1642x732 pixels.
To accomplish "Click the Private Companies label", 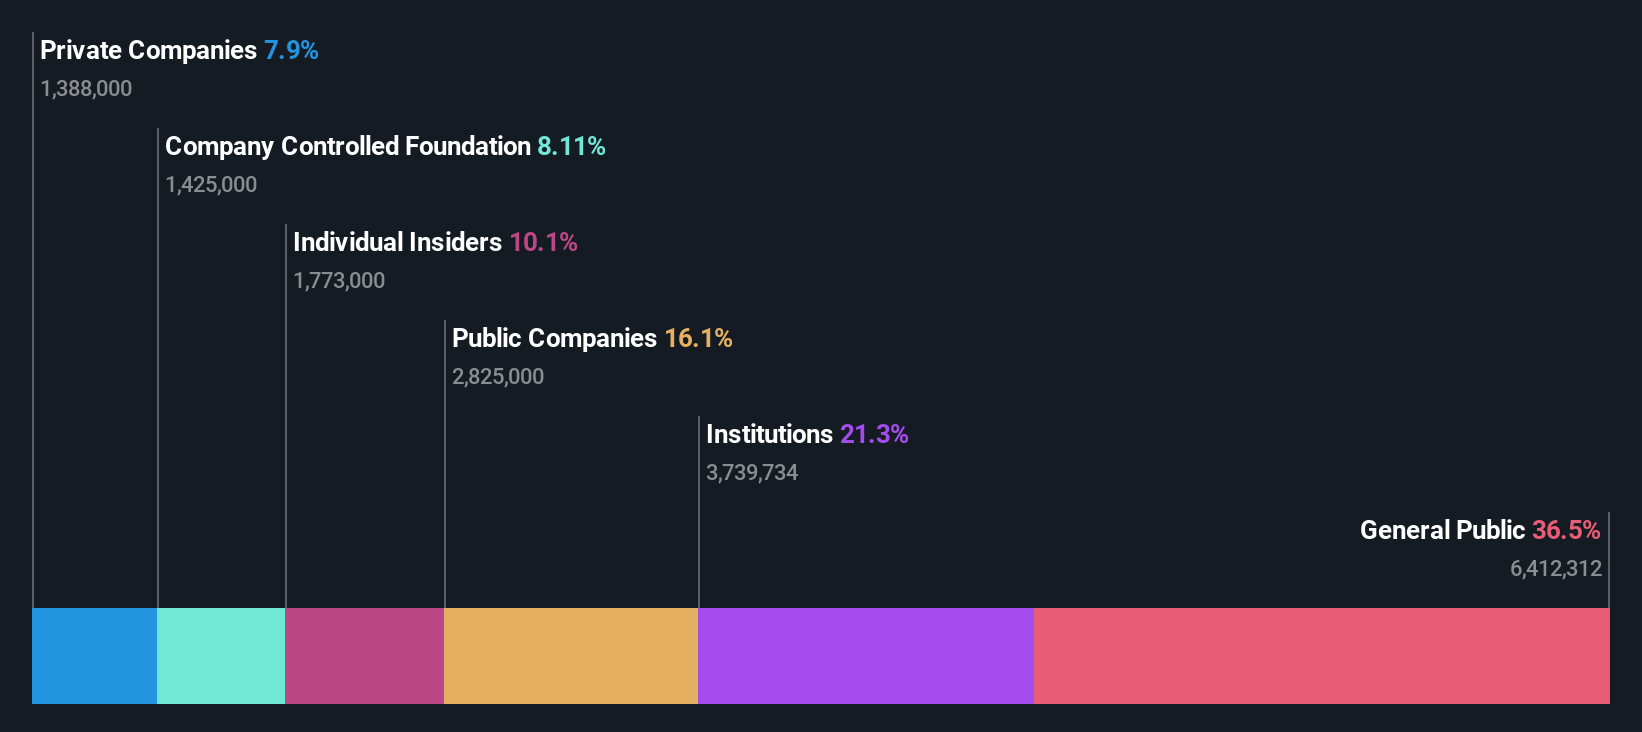I will click(x=148, y=50).
